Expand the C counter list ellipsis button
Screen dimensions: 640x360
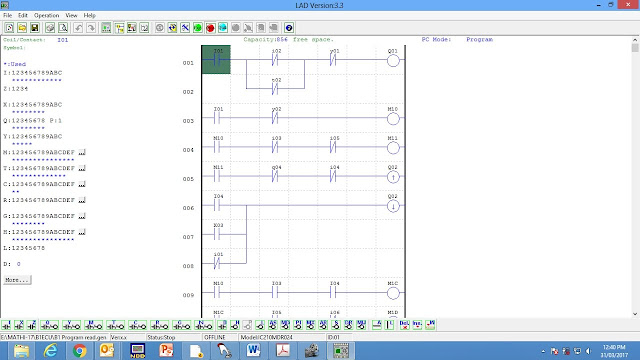pos(82,184)
